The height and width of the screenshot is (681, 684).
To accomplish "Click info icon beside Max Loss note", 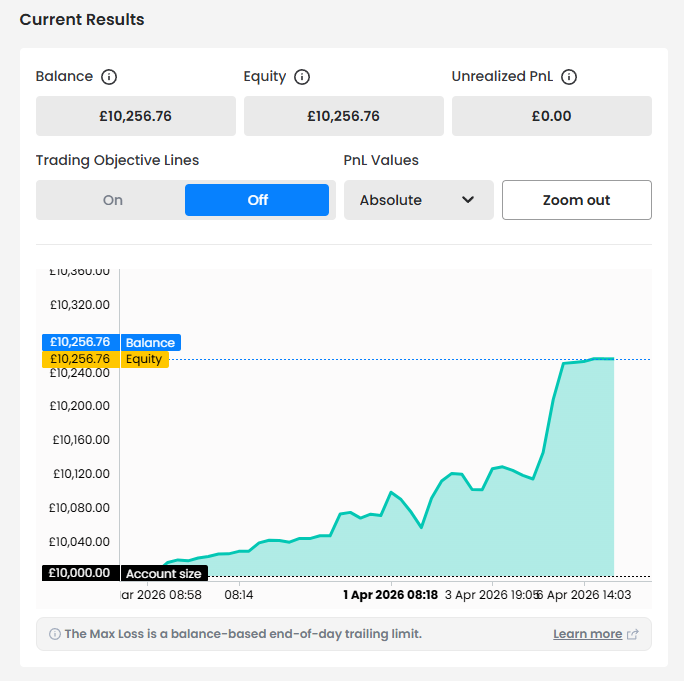I will 55,634.
